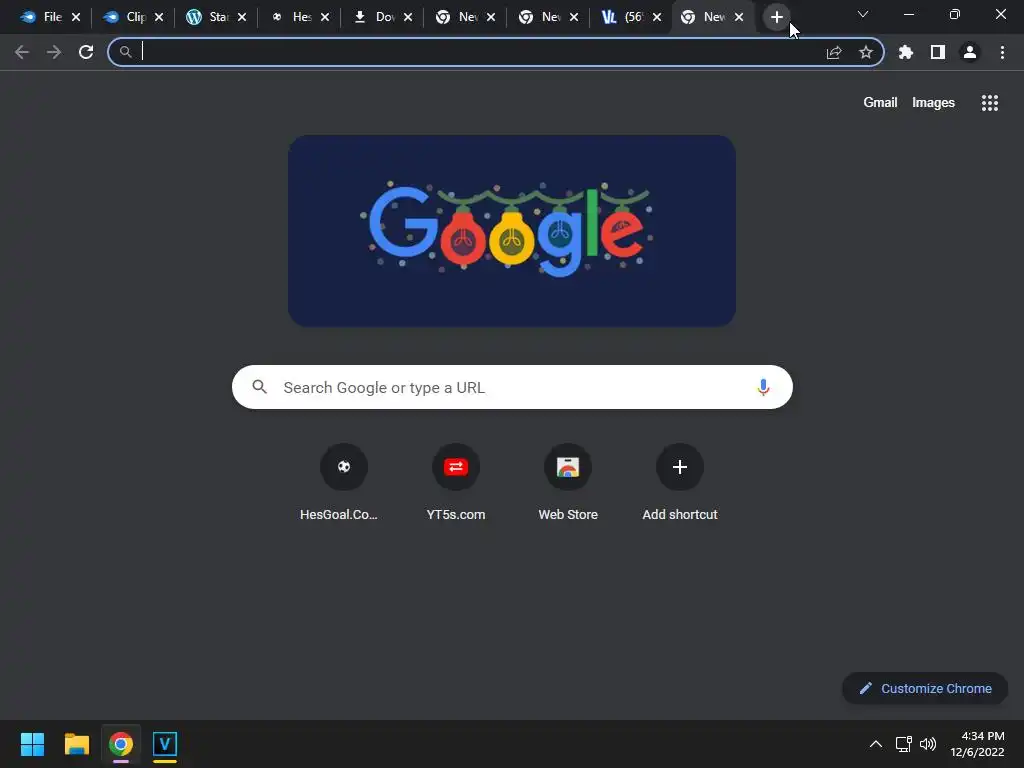
Task: Open network status tray icon
Action: point(903,744)
